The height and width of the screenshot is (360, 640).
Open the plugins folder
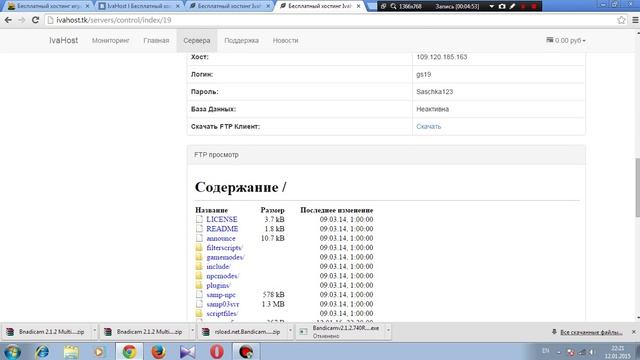(218, 285)
